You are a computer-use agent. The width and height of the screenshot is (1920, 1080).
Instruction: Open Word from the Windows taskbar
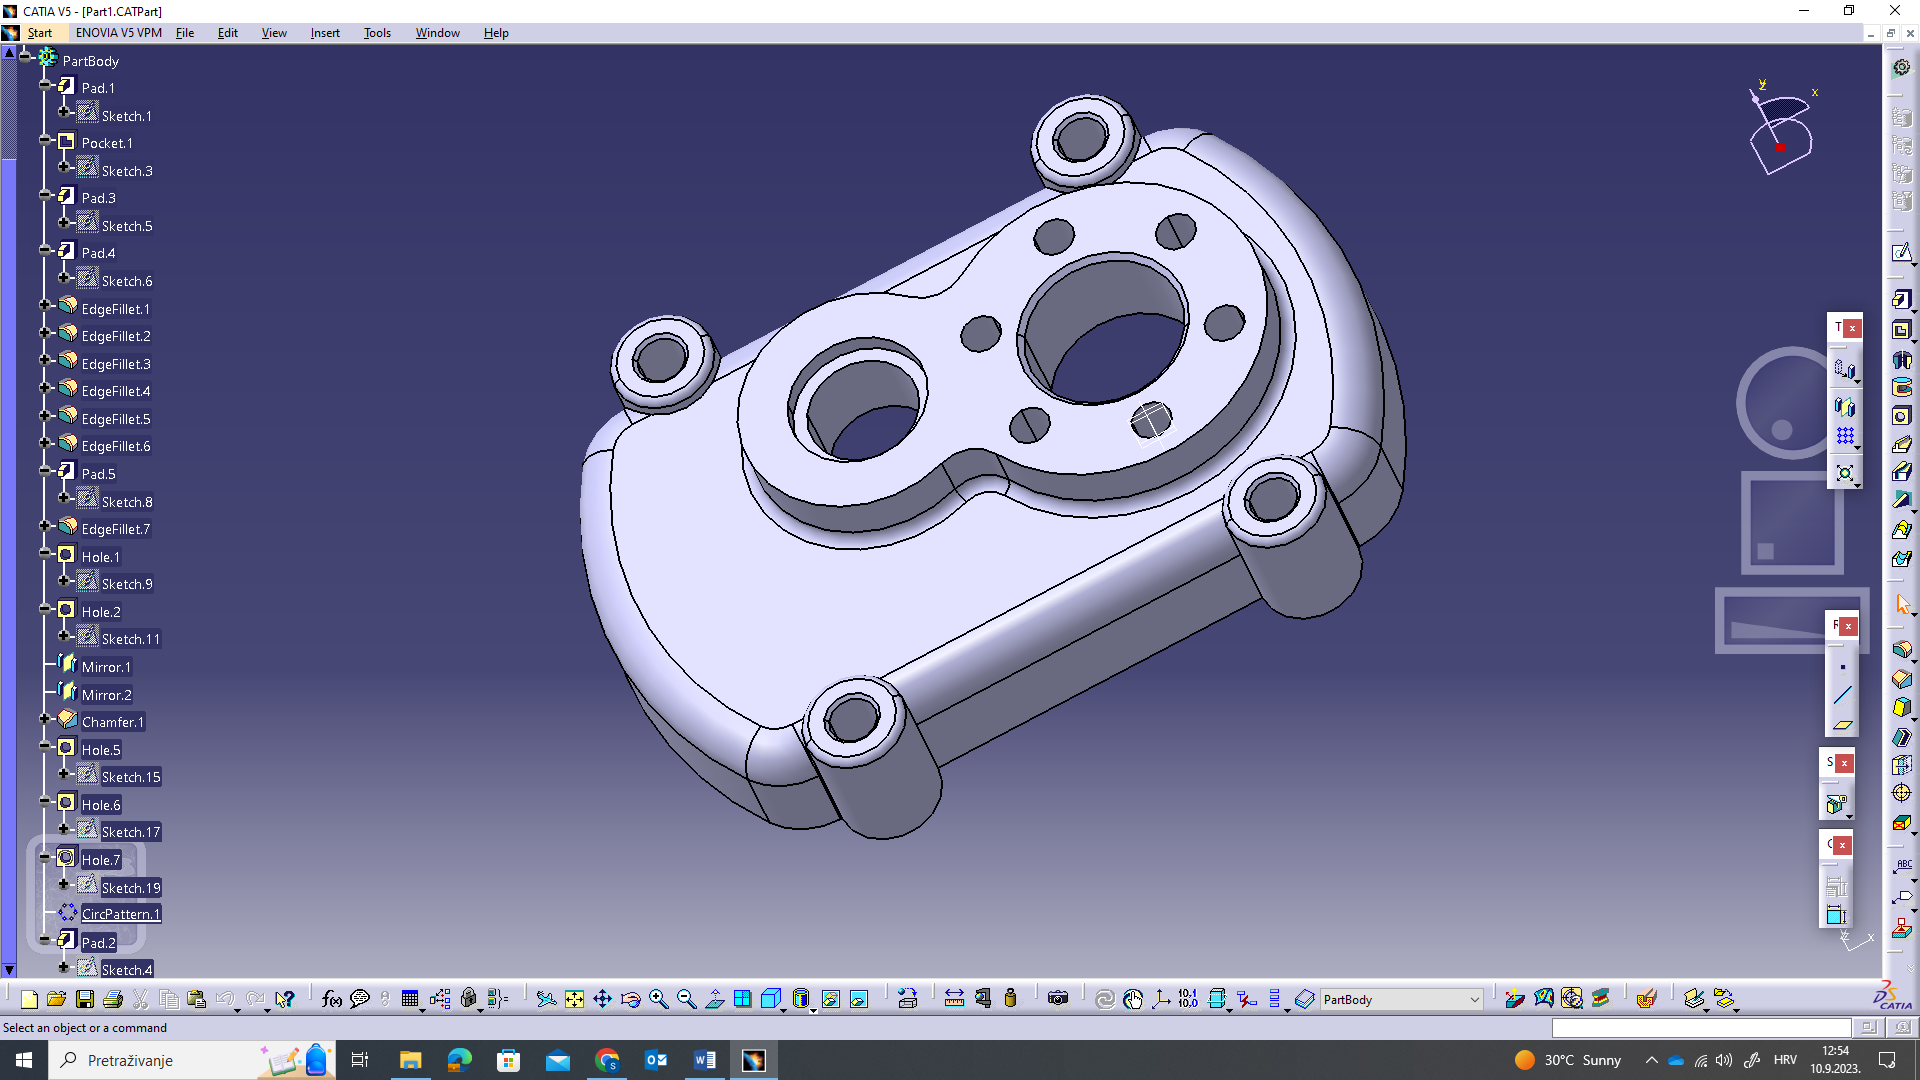tap(704, 1060)
